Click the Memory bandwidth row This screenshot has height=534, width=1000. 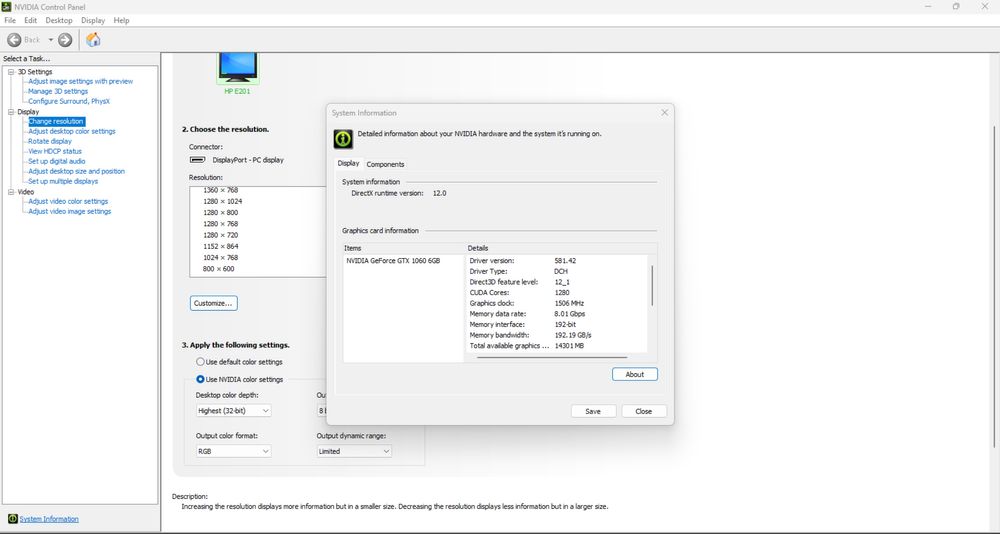557,335
